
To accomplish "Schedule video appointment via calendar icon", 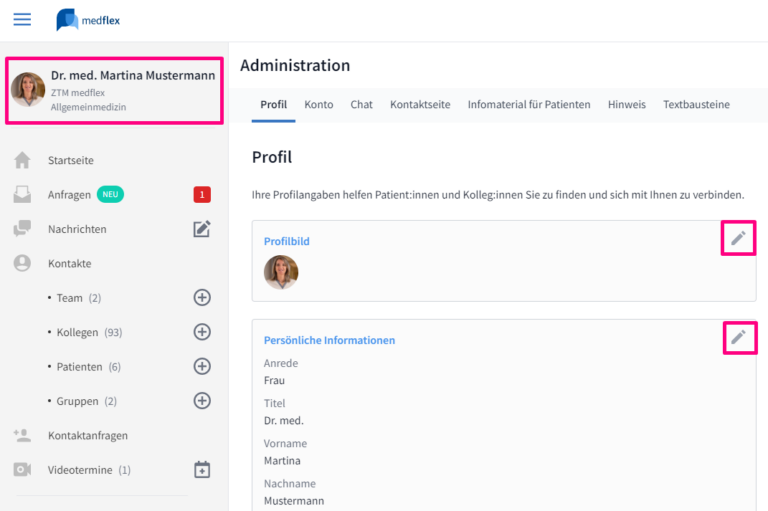I will 202,470.
